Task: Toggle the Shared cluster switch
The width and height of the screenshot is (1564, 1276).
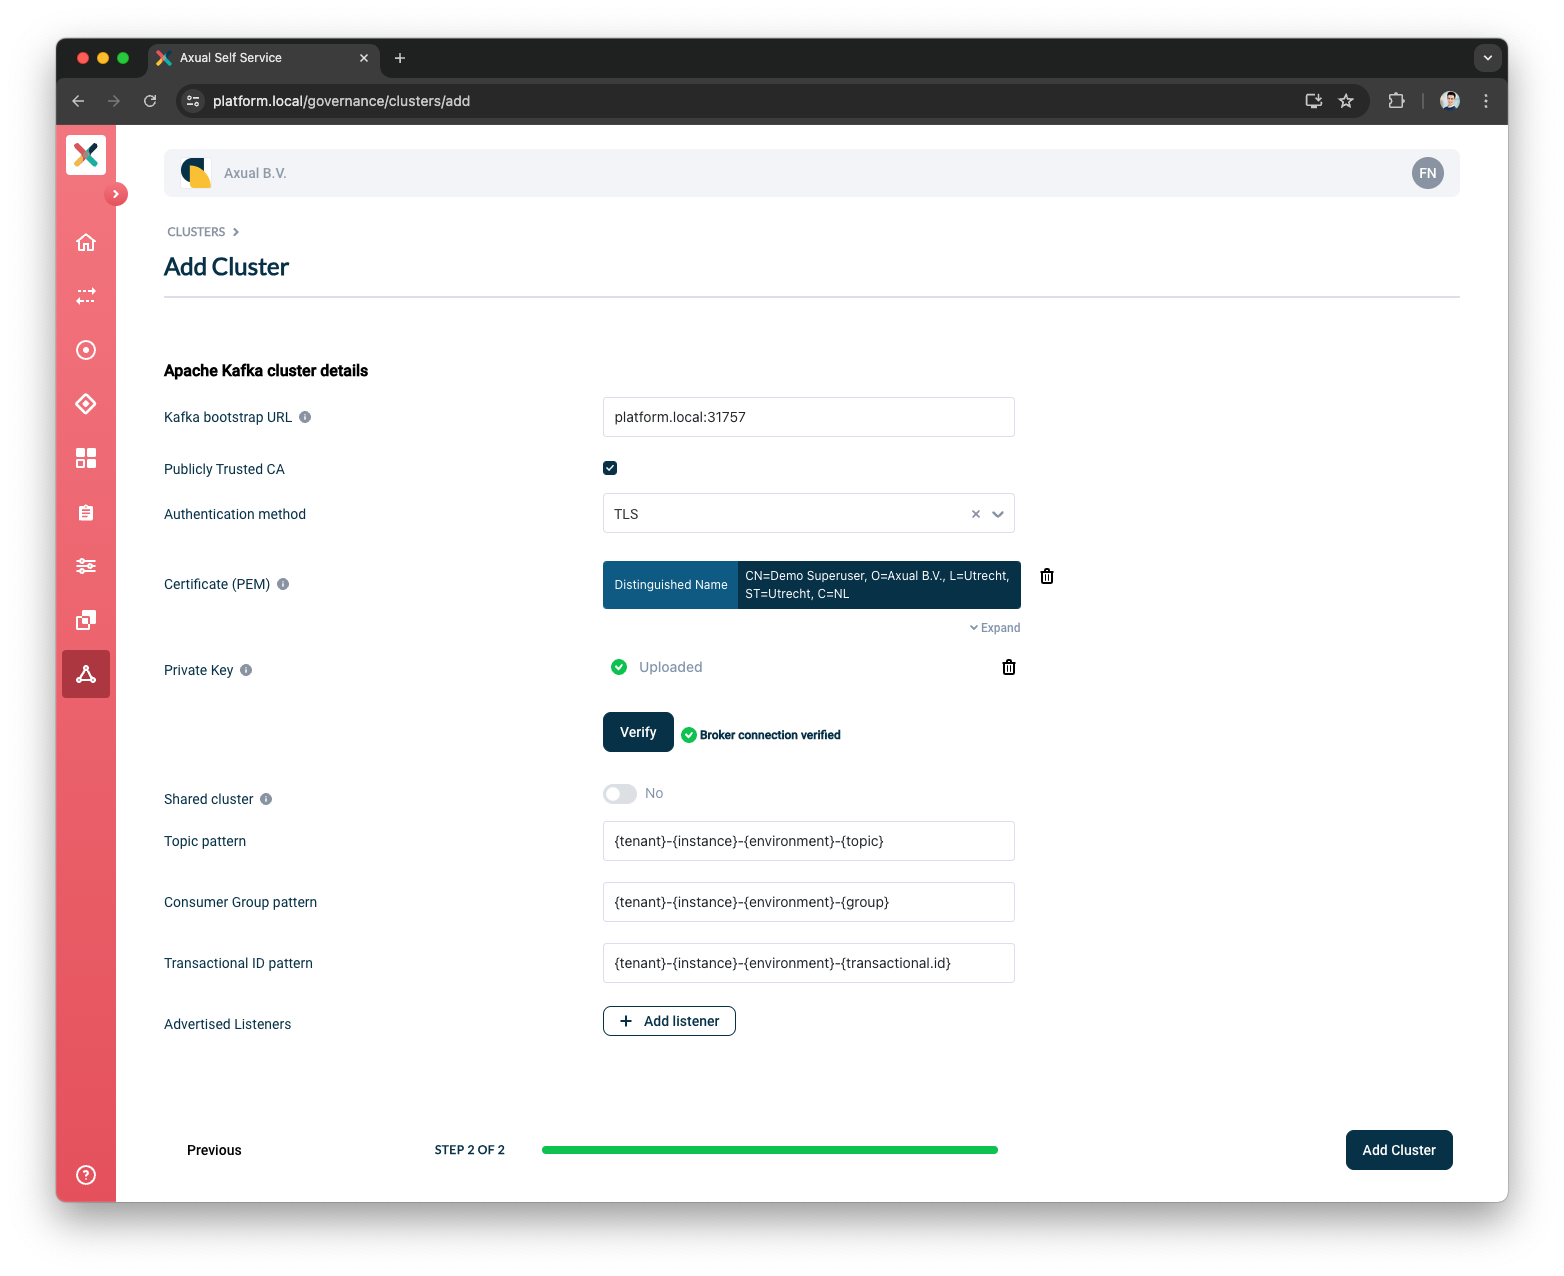Action: 620,794
